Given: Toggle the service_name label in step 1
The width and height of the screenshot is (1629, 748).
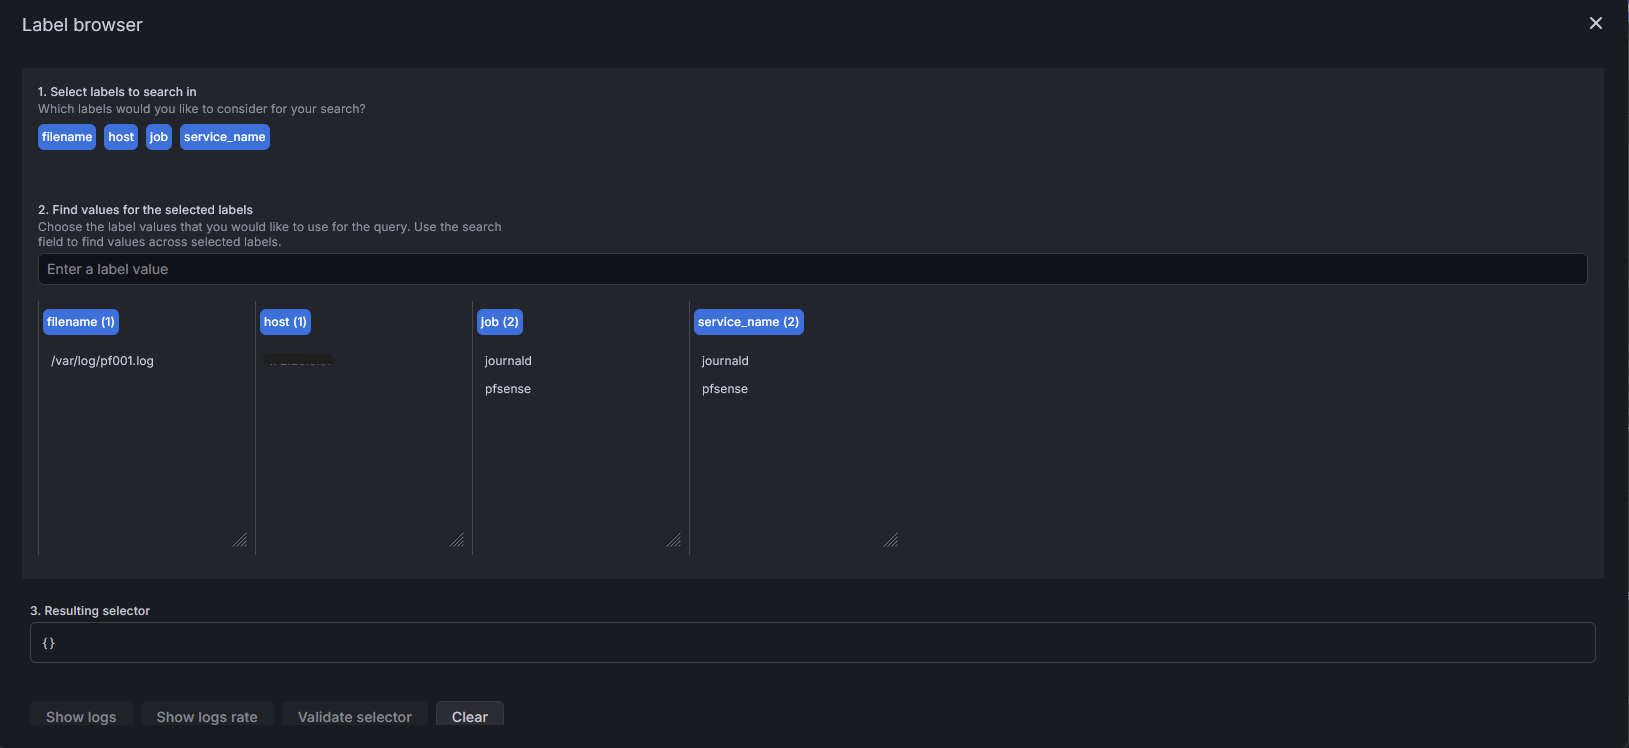Looking at the screenshot, I should [x=224, y=137].
